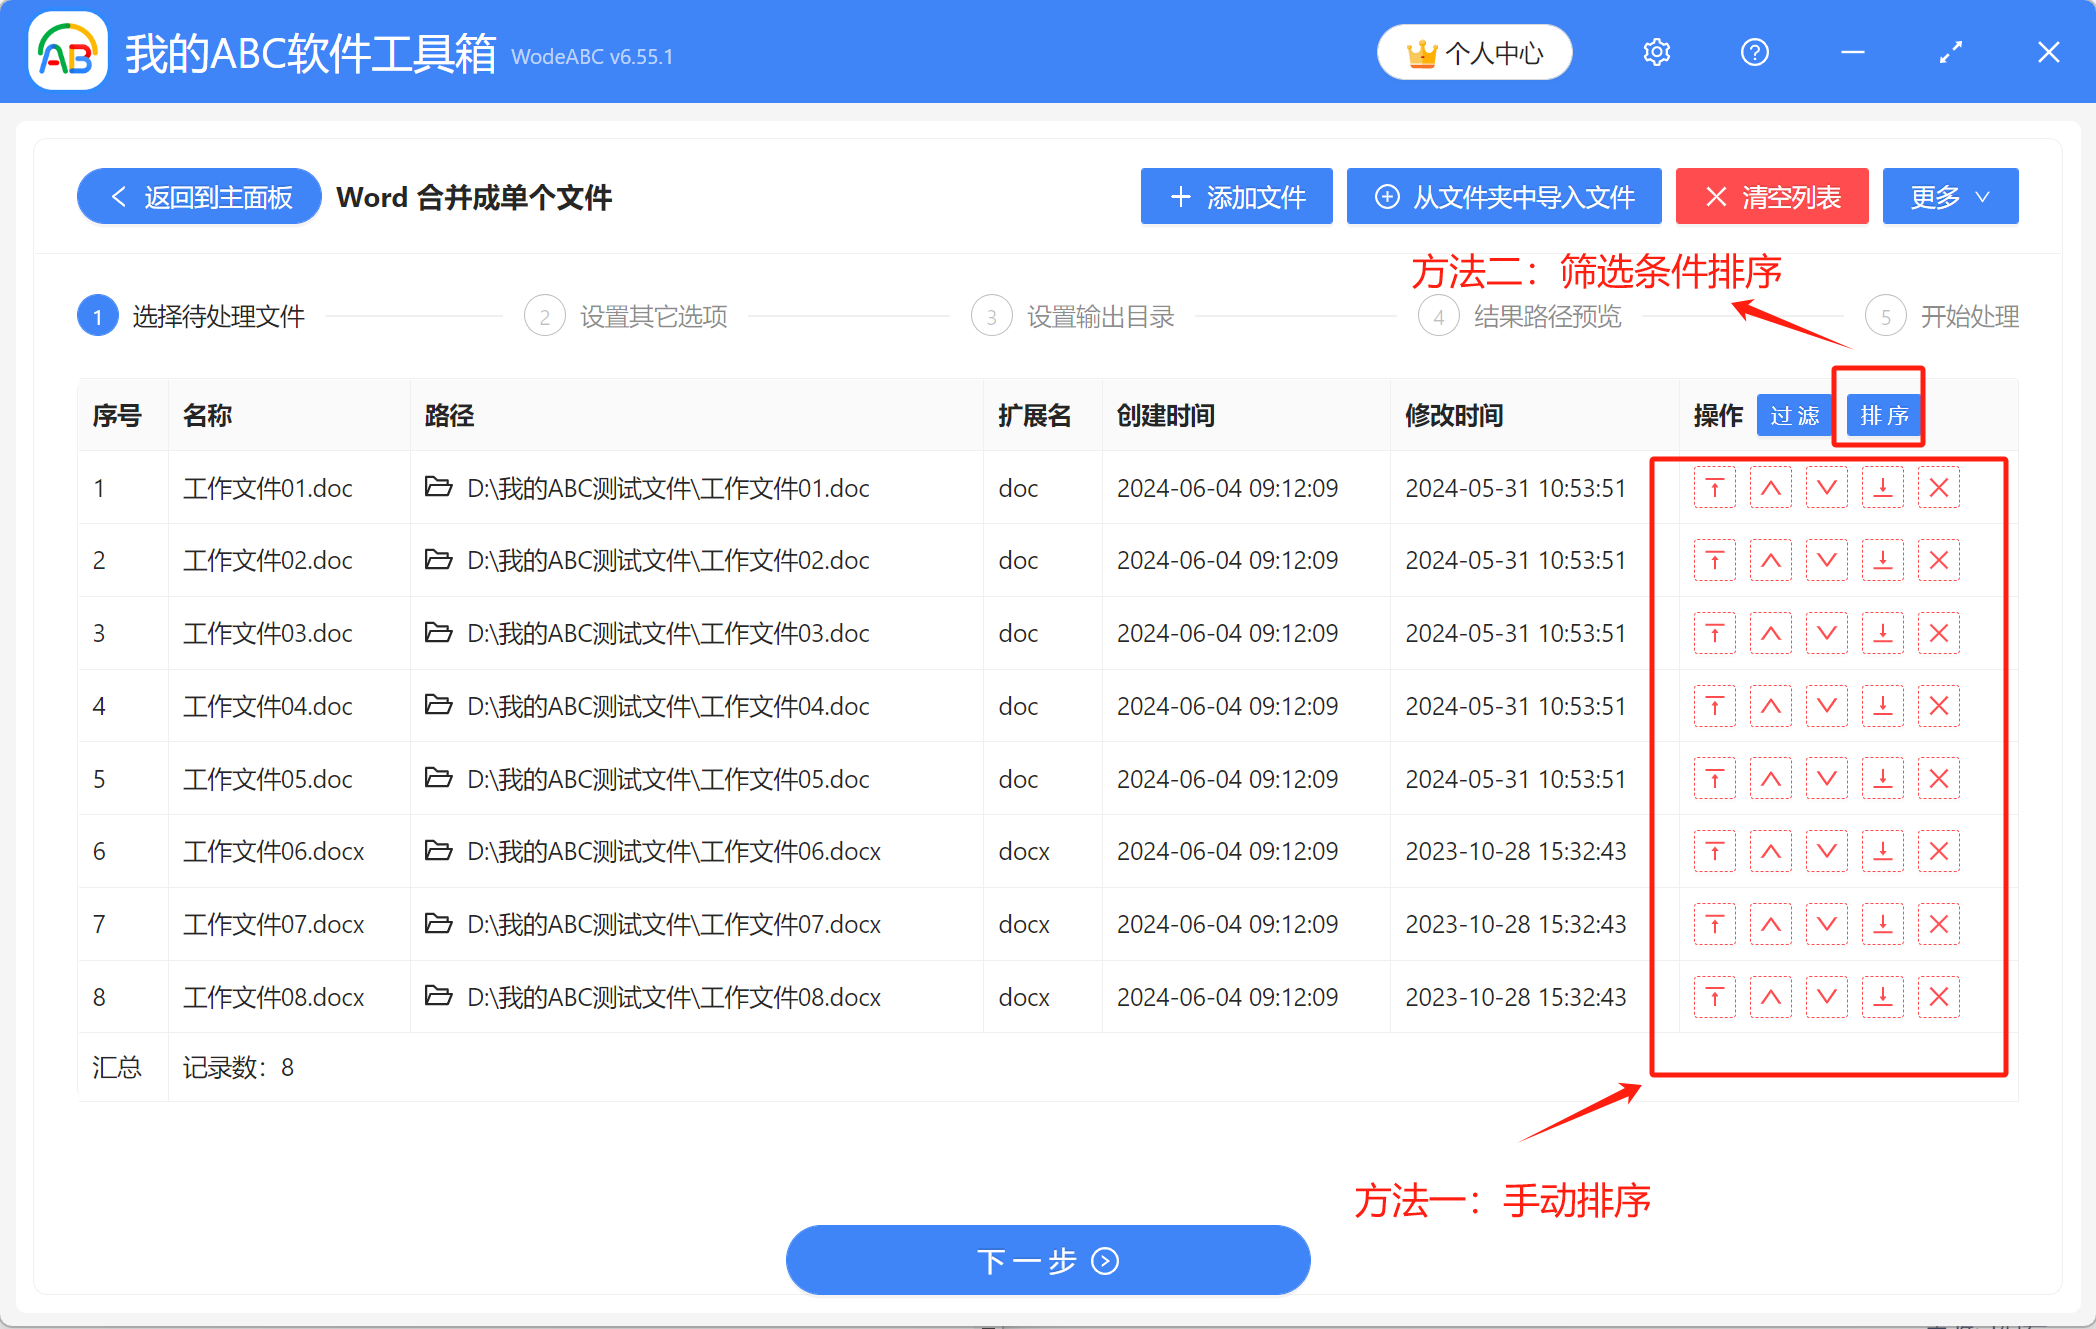Viewport: 2096px width, 1329px height.
Task: Delete the 工作文件08.docx row
Action: (x=1938, y=996)
